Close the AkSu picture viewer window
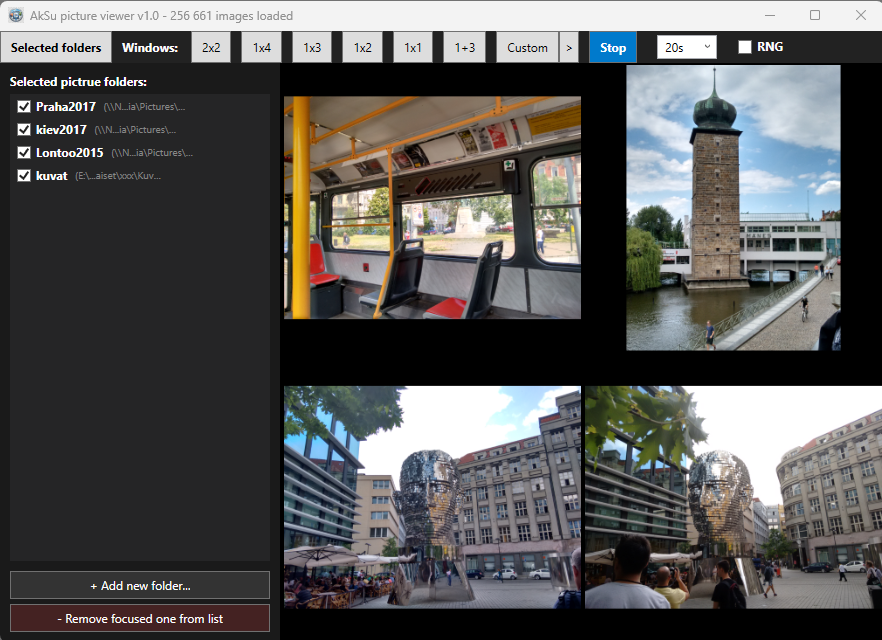This screenshot has height=640, width=882. 861,15
